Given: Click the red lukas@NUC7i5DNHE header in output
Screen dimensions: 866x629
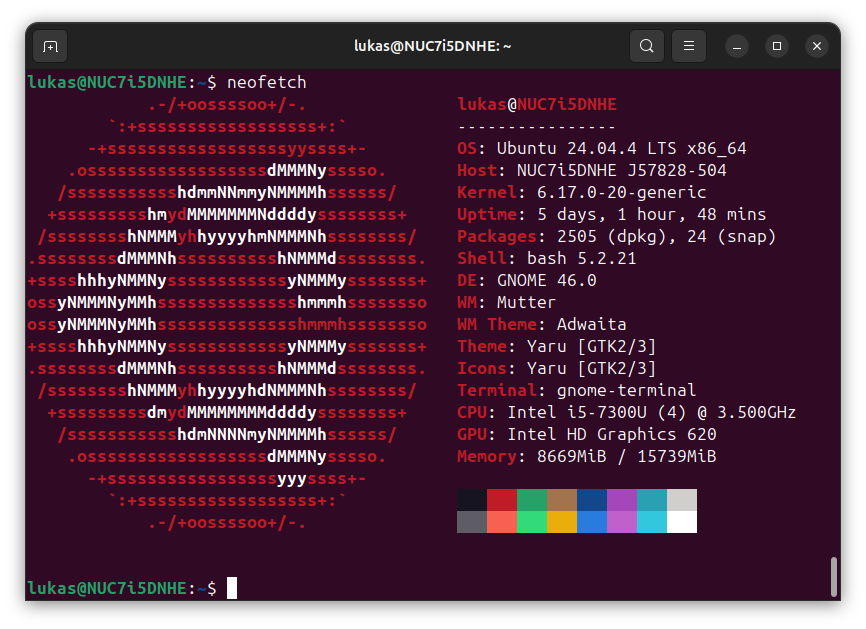Looking at the screenshot, I should 537,104.
